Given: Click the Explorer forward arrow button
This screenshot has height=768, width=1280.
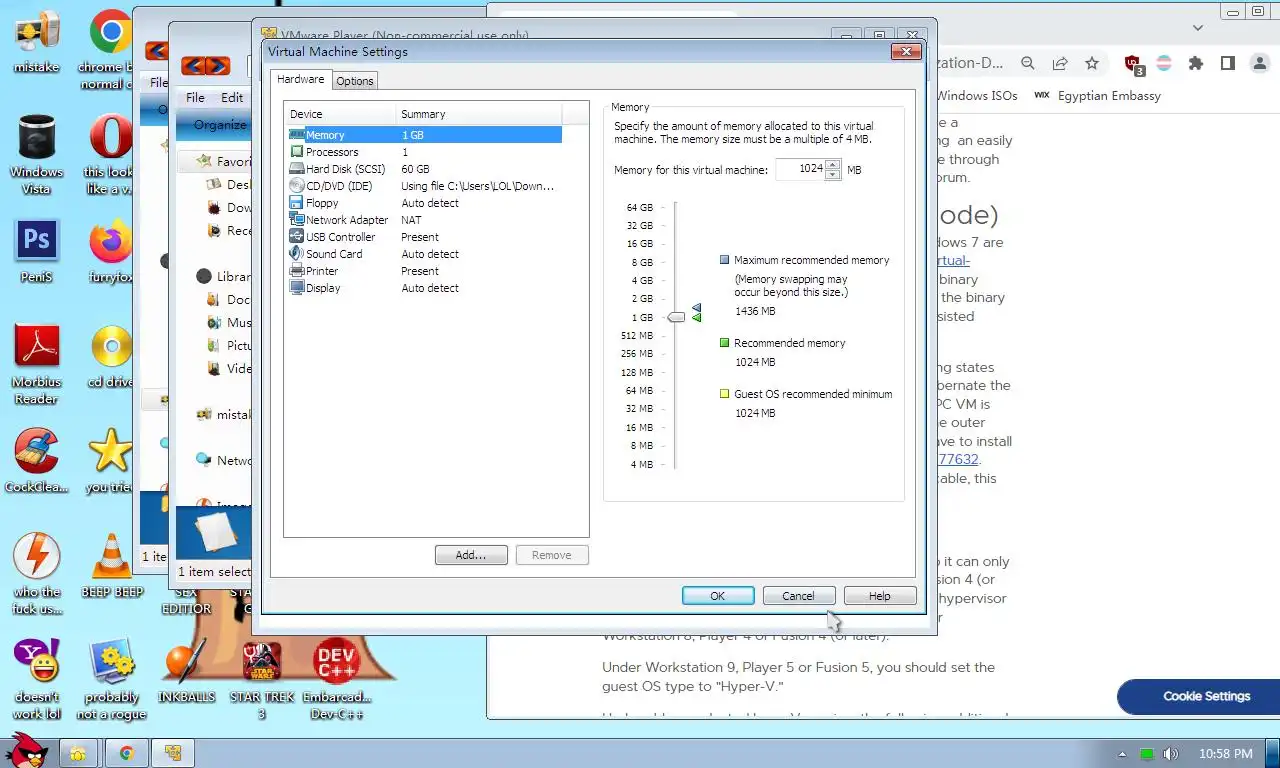Looking at the screenshot, I should click(x=217, y=67).
